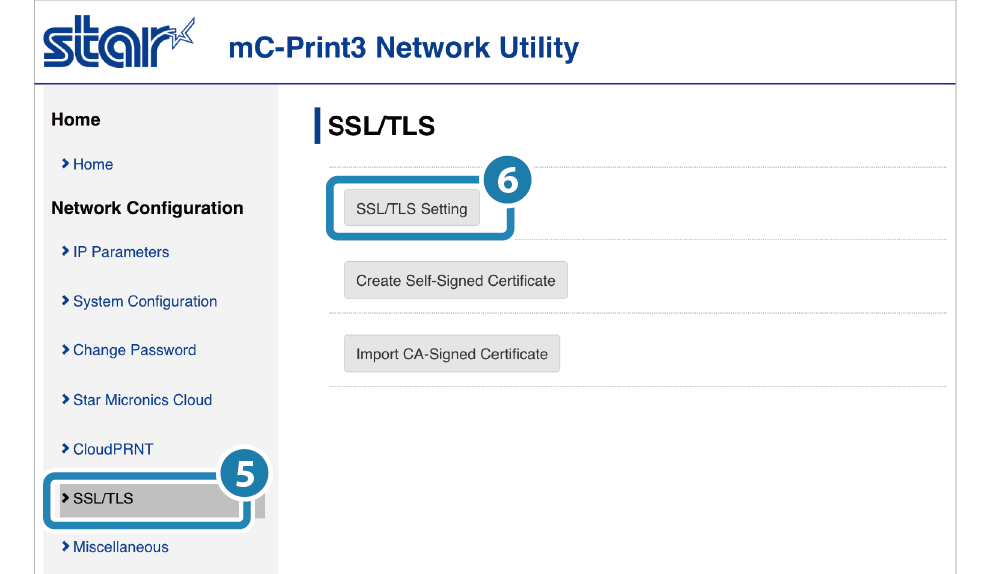The image size is (1000, 574).
Task: Open the Change Password page
Action: coord(134,350)
